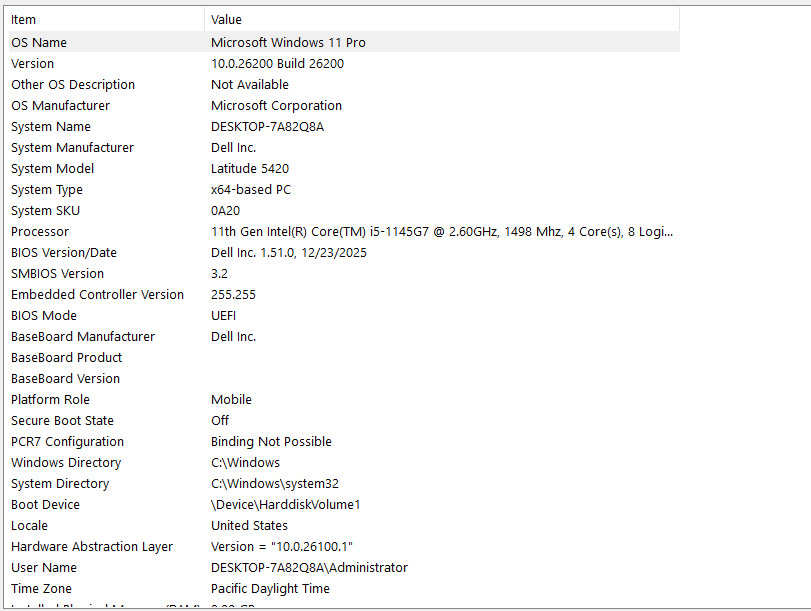Click the C:\Windows value
Viewport: 811px width, 611px height.
[x=245, y=463]
